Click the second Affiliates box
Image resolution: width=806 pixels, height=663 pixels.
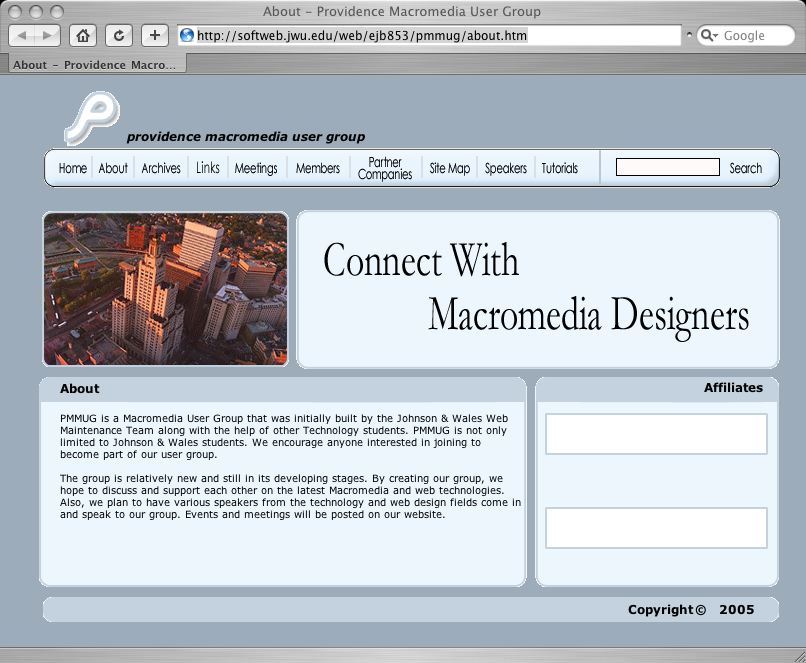coord(656,528)
